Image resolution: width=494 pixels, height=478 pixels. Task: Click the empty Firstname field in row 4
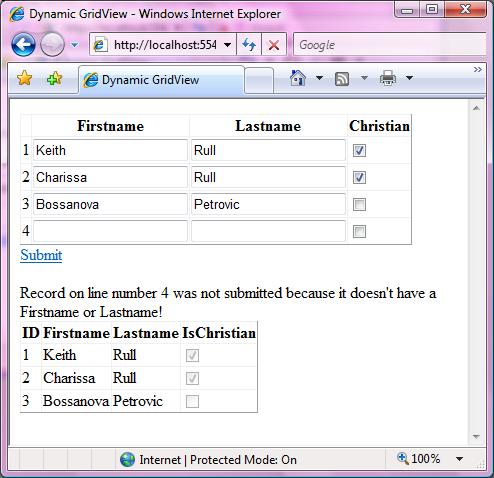(x=110, y=231)
